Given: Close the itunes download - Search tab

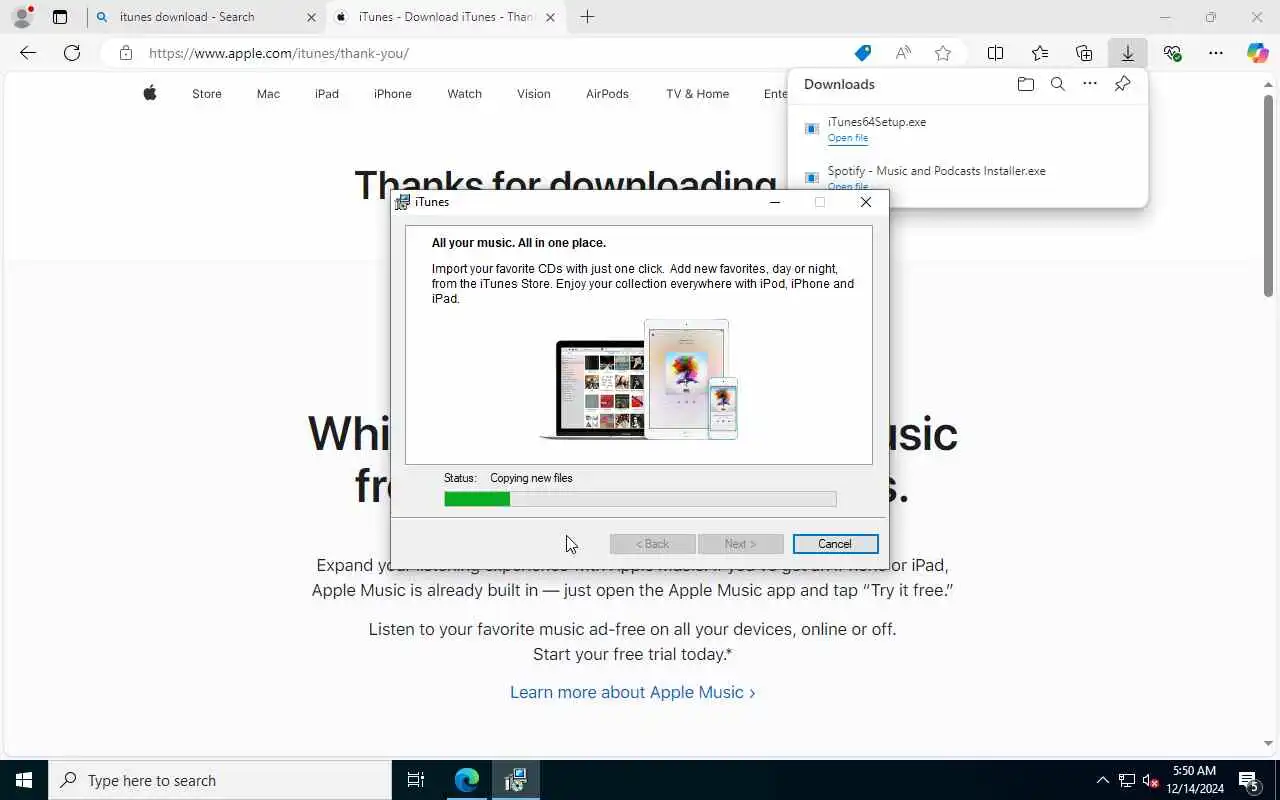Looking at the screenshot, I should point(311,17).
